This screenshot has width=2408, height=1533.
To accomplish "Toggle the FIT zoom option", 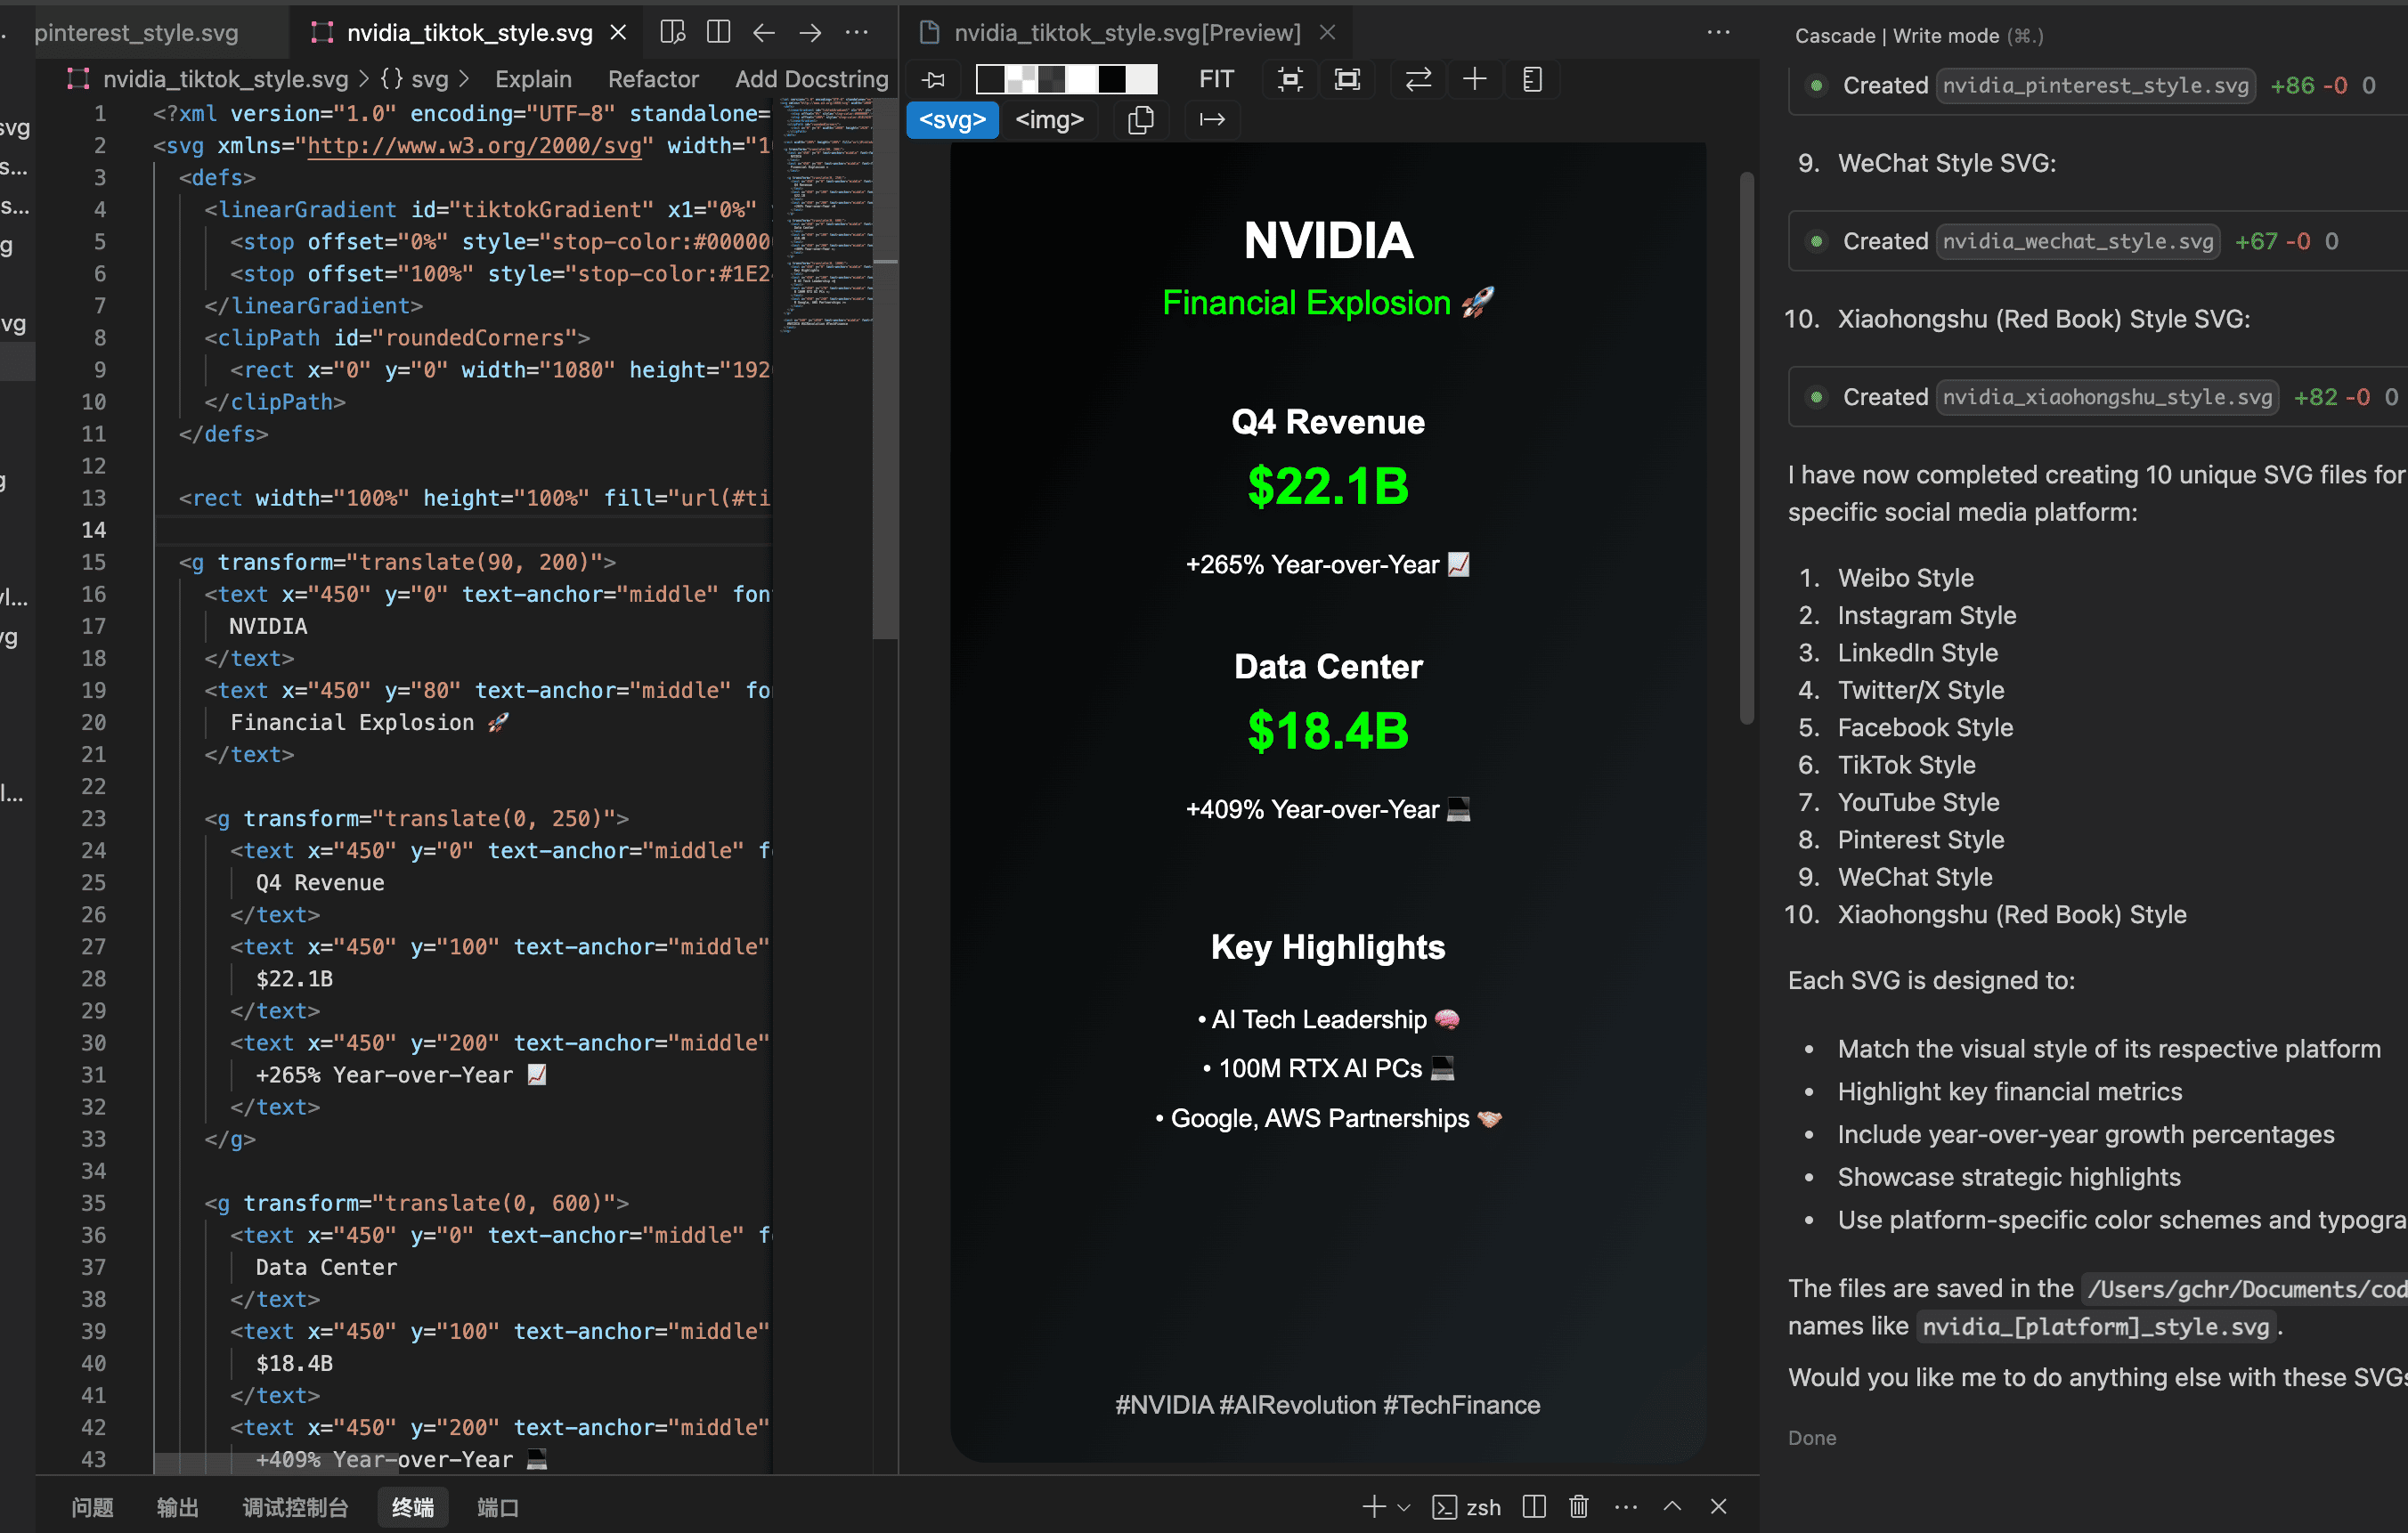I will click(1216, 79).
